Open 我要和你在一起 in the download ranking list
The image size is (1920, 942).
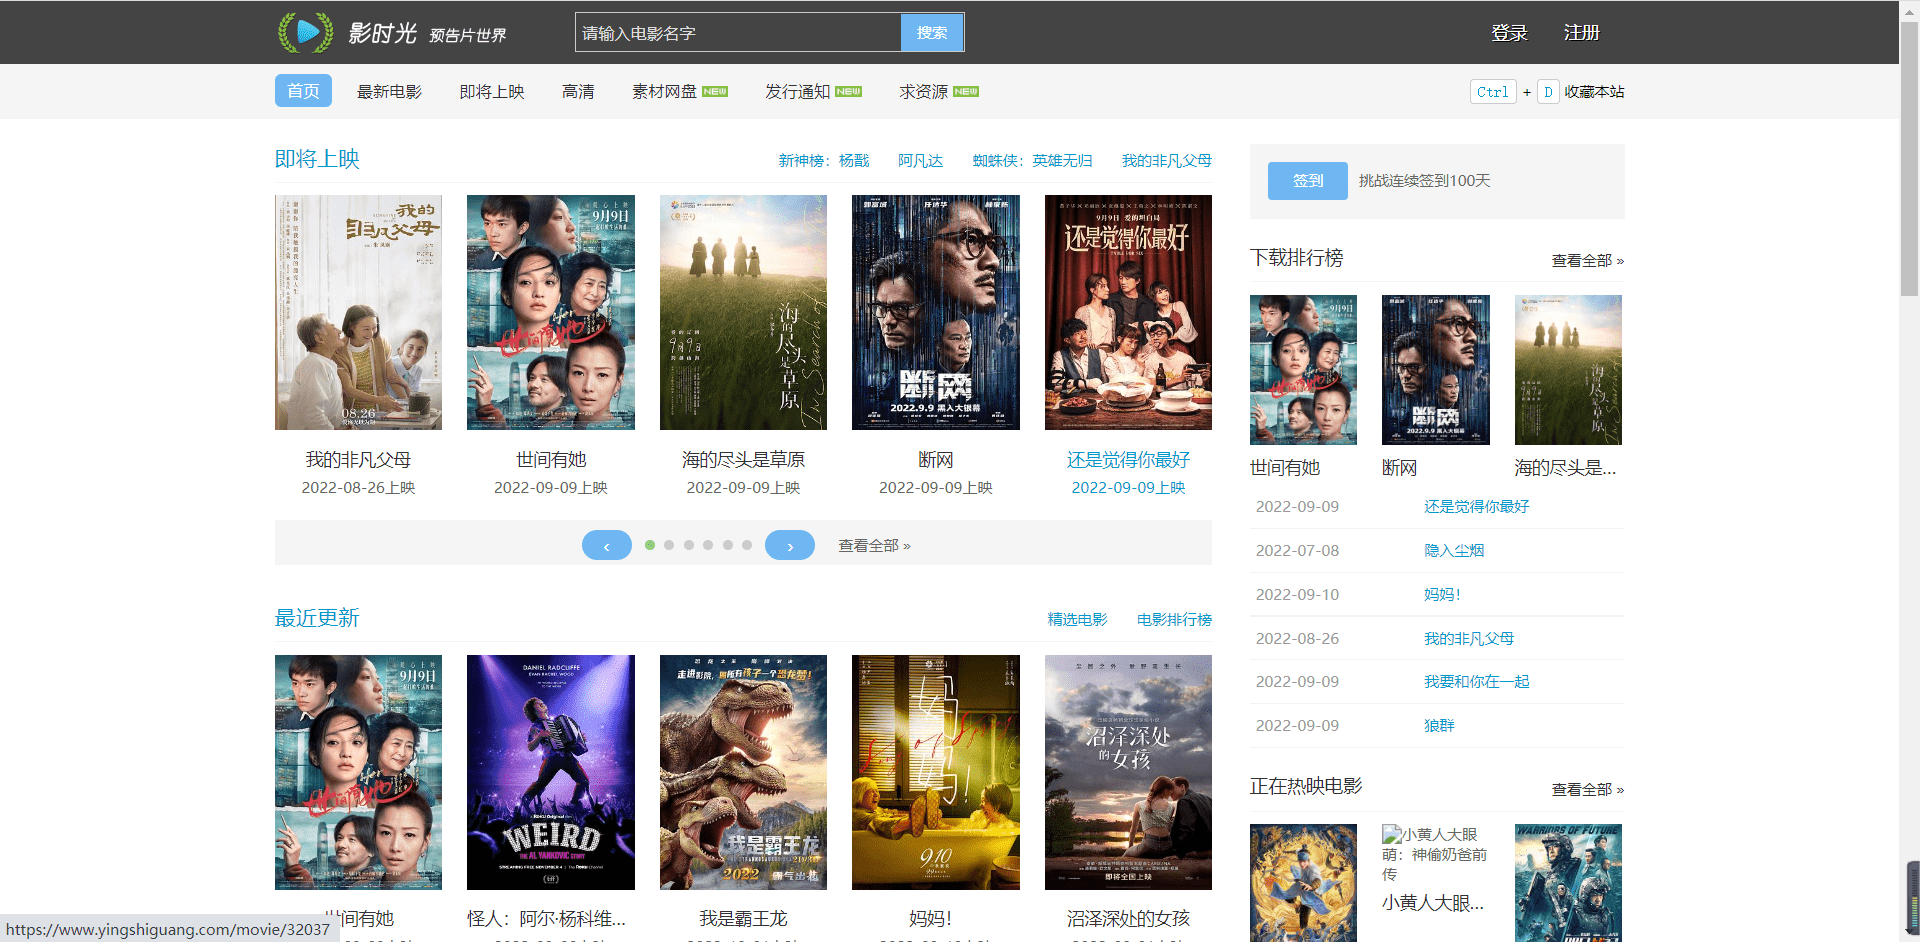1477,682
